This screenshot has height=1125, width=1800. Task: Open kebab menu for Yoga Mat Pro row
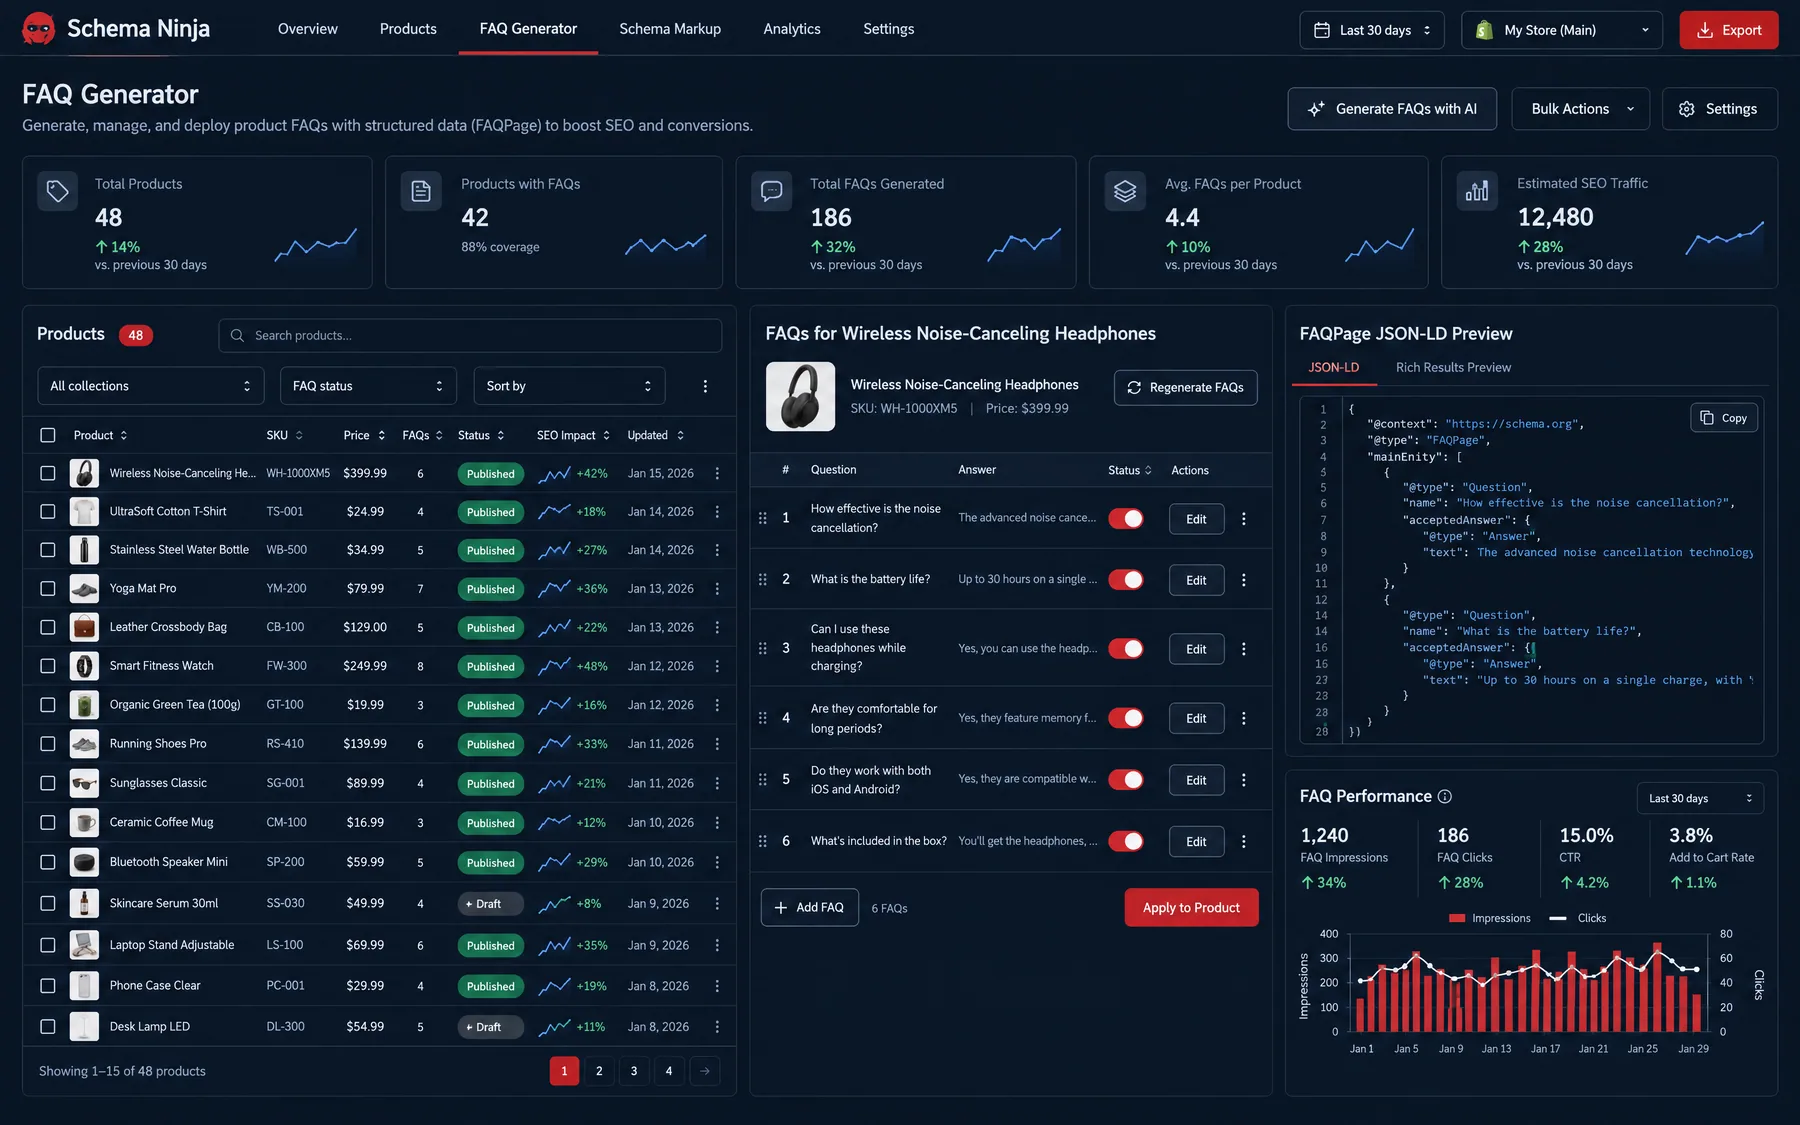(717, 589)
